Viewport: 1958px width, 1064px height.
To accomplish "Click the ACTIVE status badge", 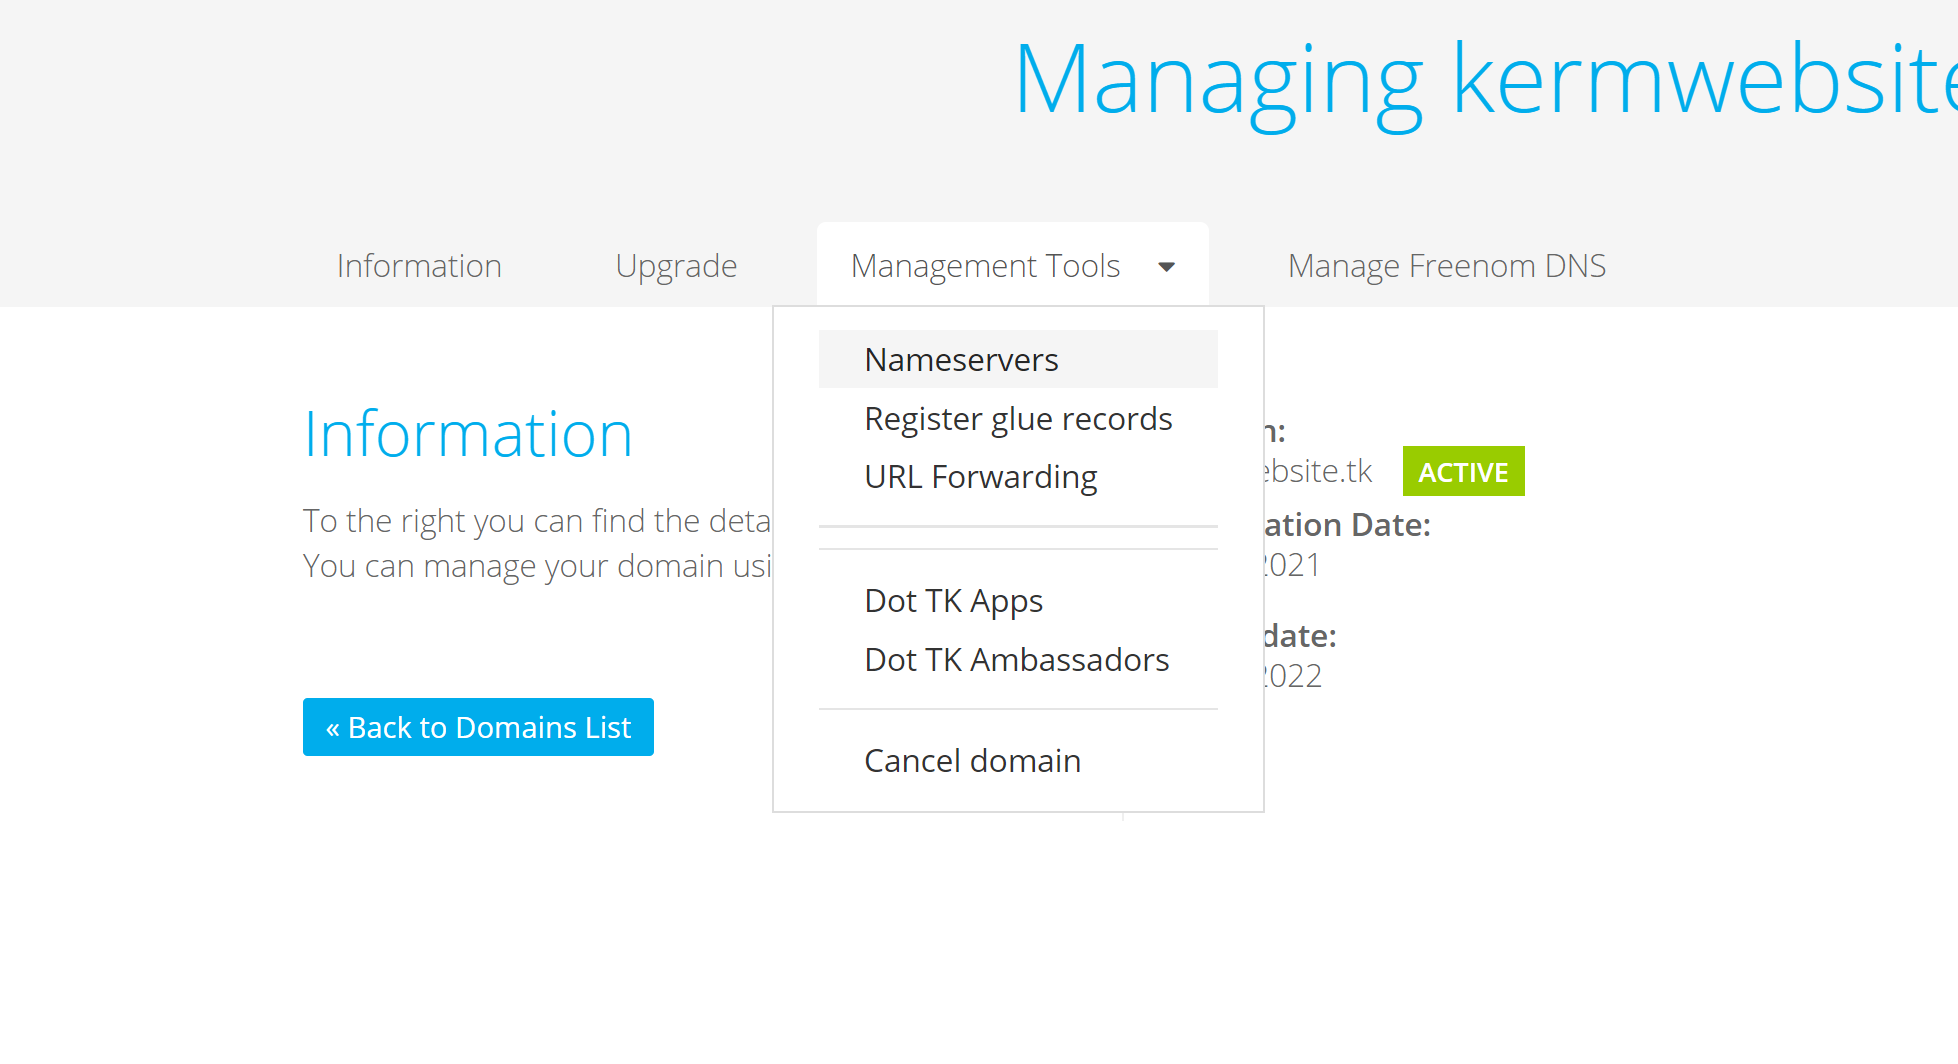I will (1463, 471).
